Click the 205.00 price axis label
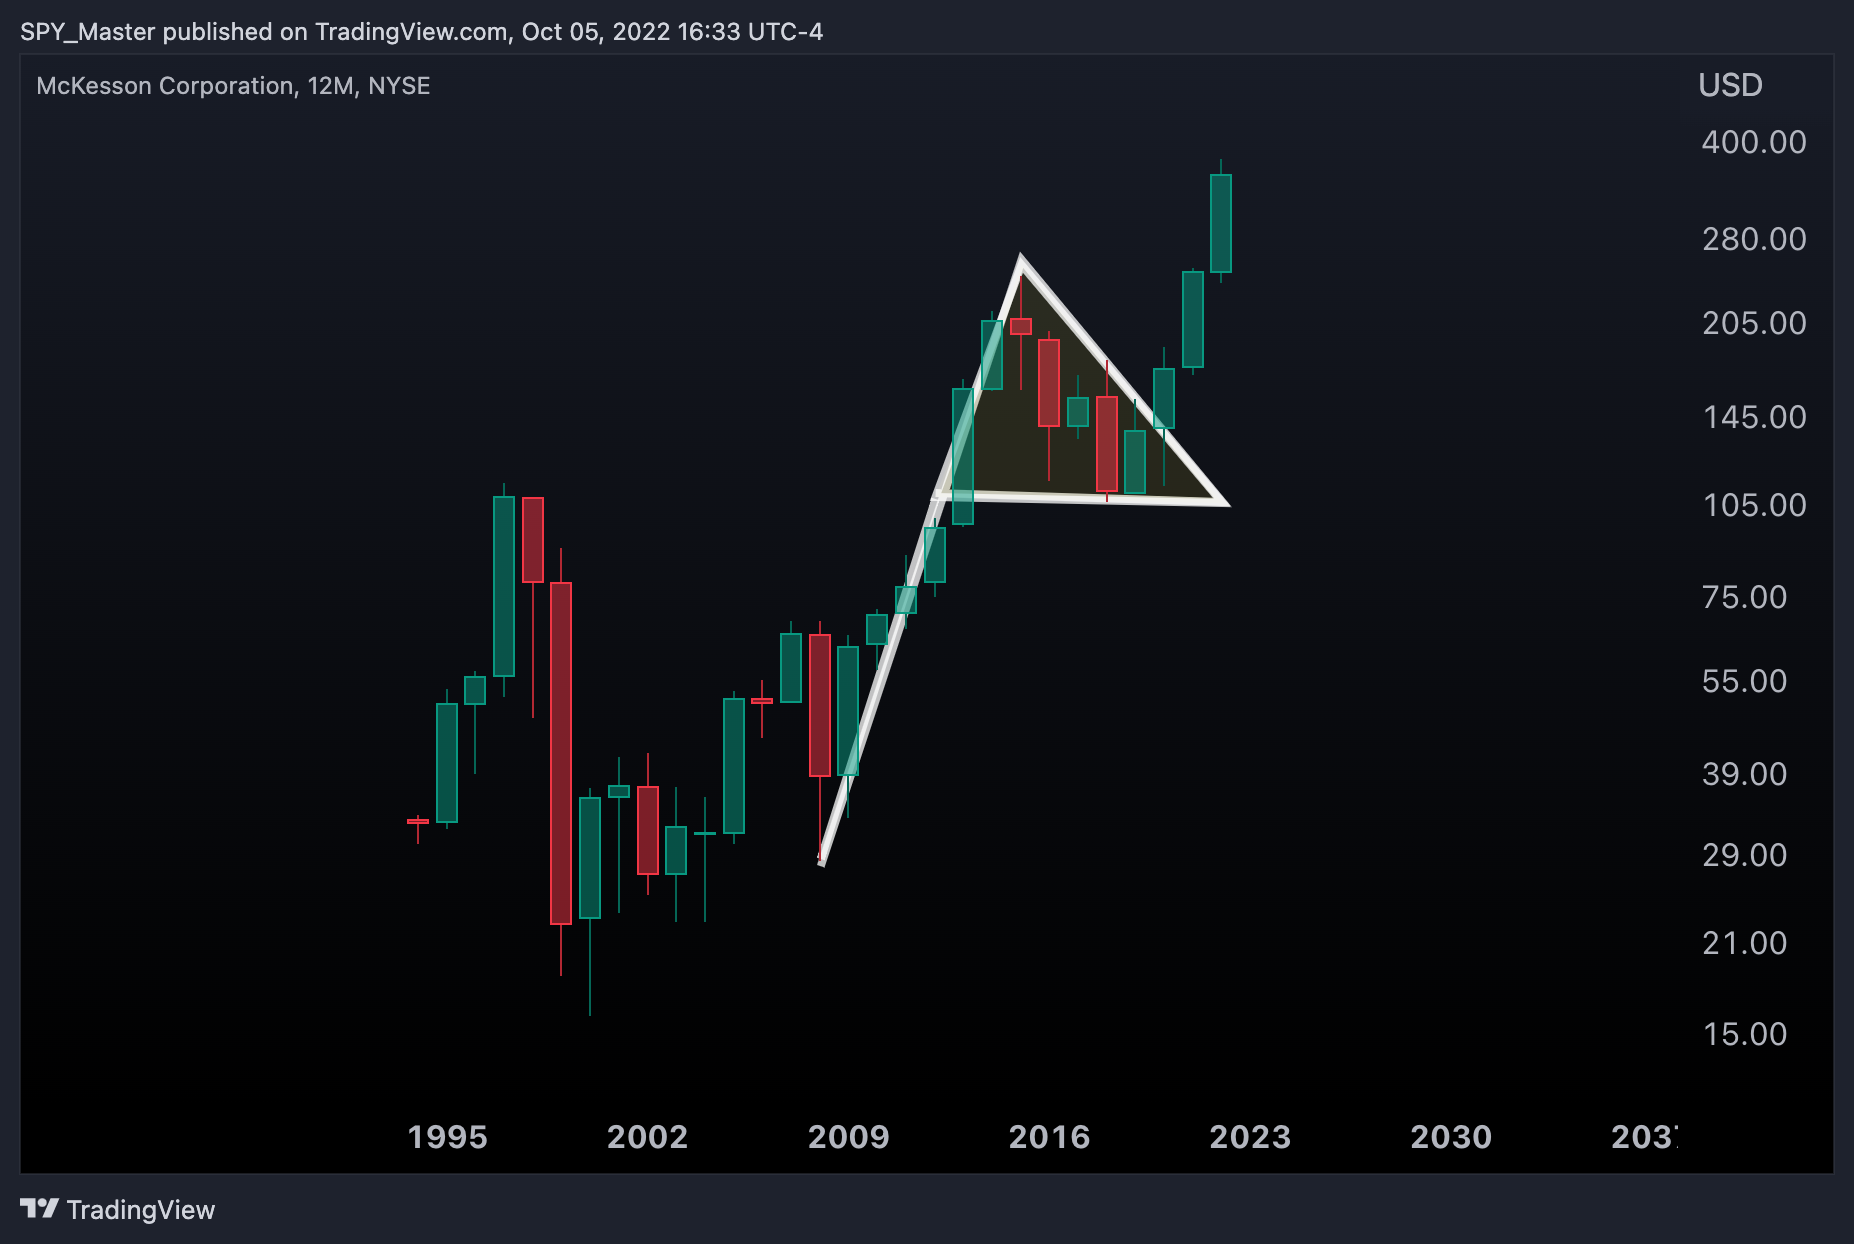The image size is (1854, 1244). 1754,323
